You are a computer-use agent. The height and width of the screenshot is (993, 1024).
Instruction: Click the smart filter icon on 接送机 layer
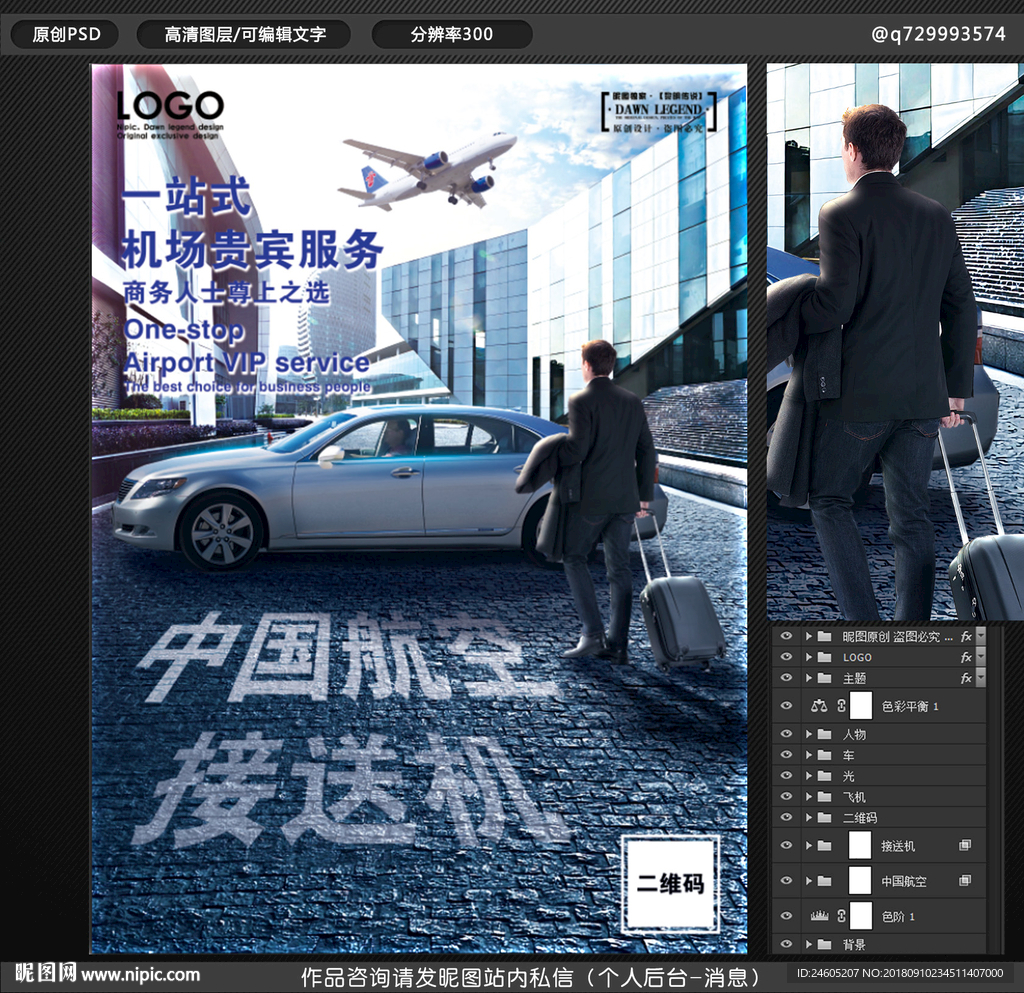(x=965, y=846)
